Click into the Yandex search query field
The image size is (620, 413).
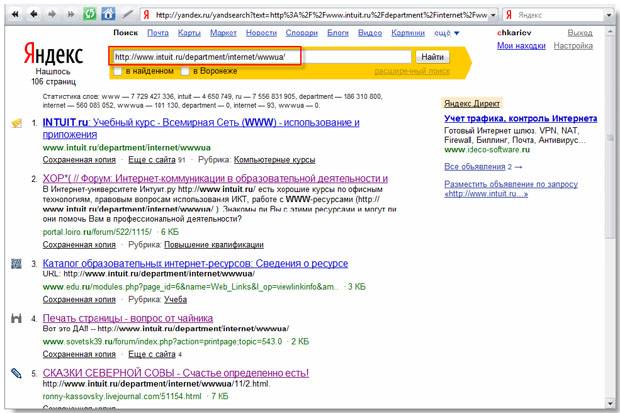pos(261,57)
